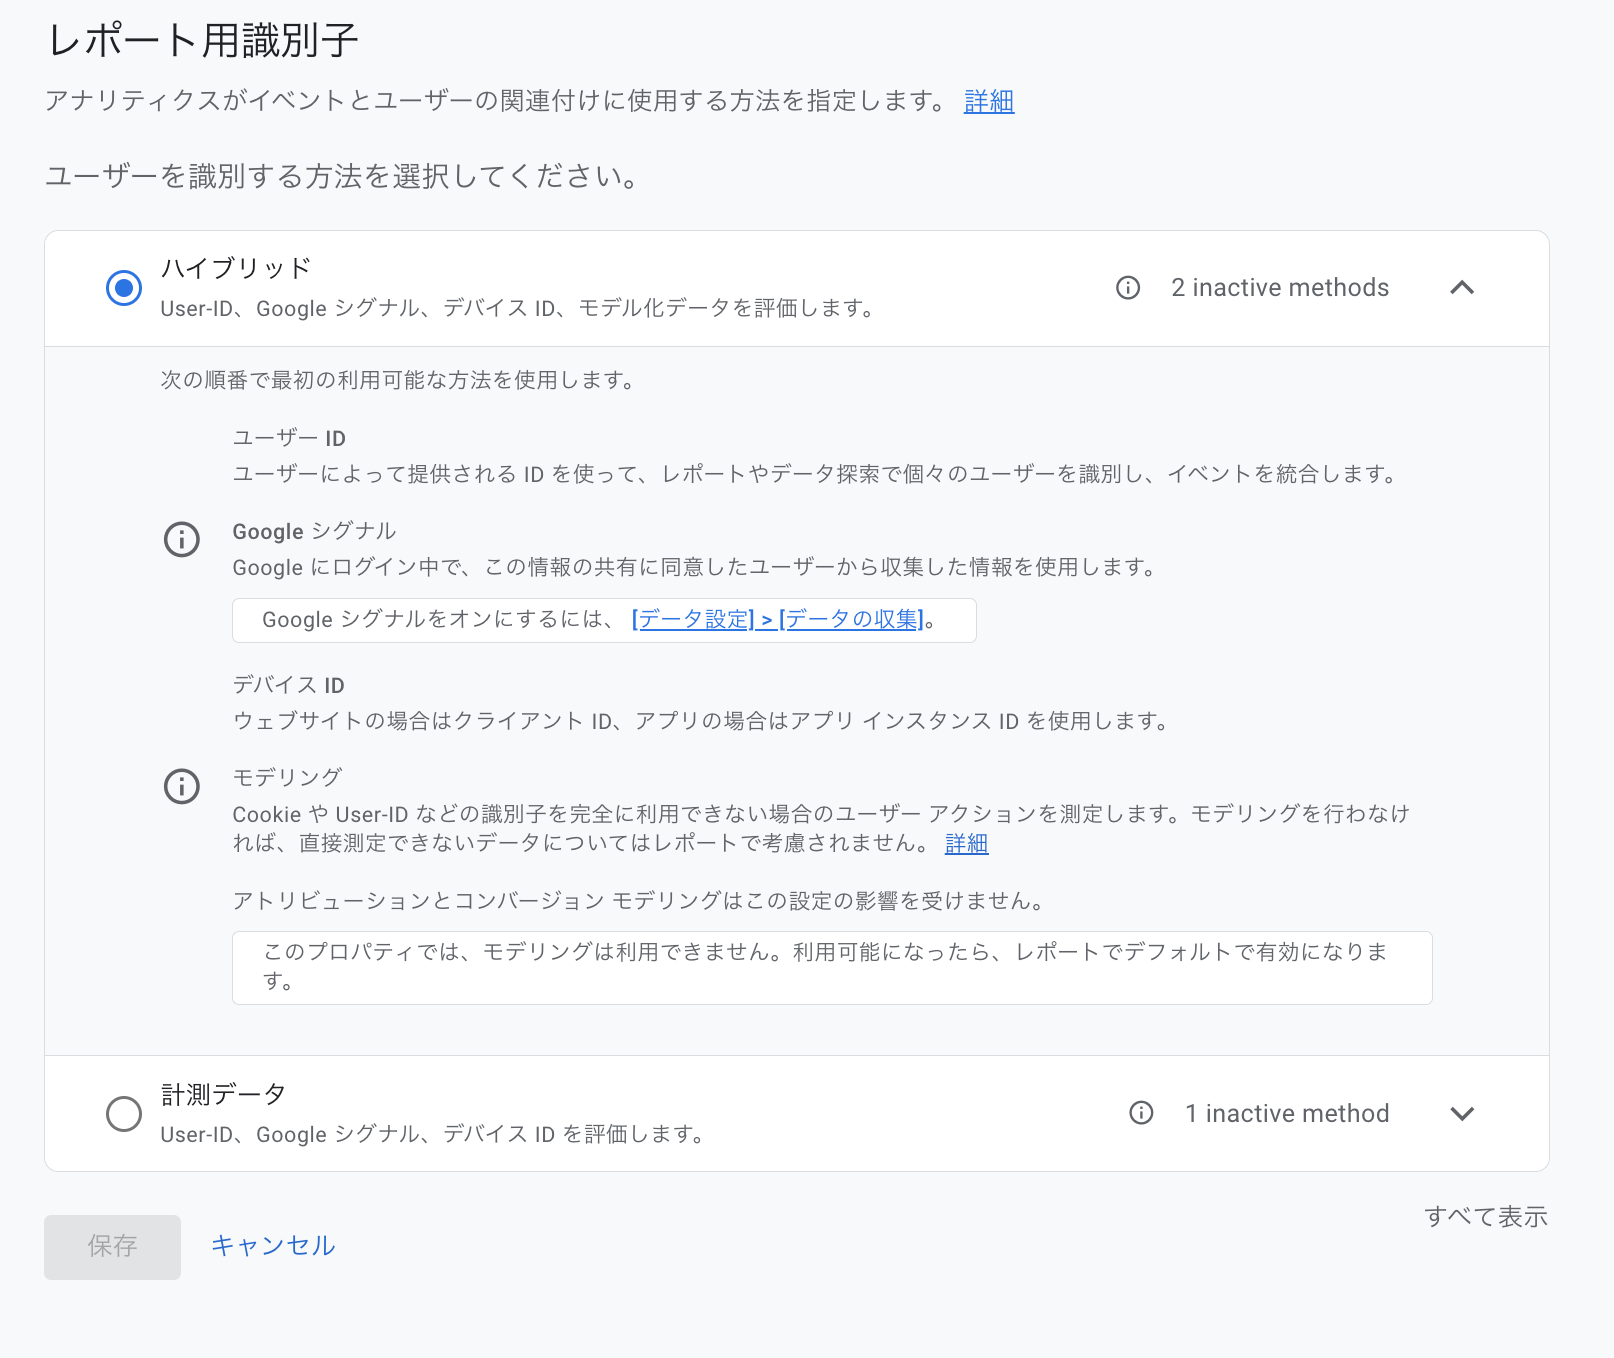Click すべて表示 to show all
This screenshot has width=1614, height=1358.
point(1486,1217)
